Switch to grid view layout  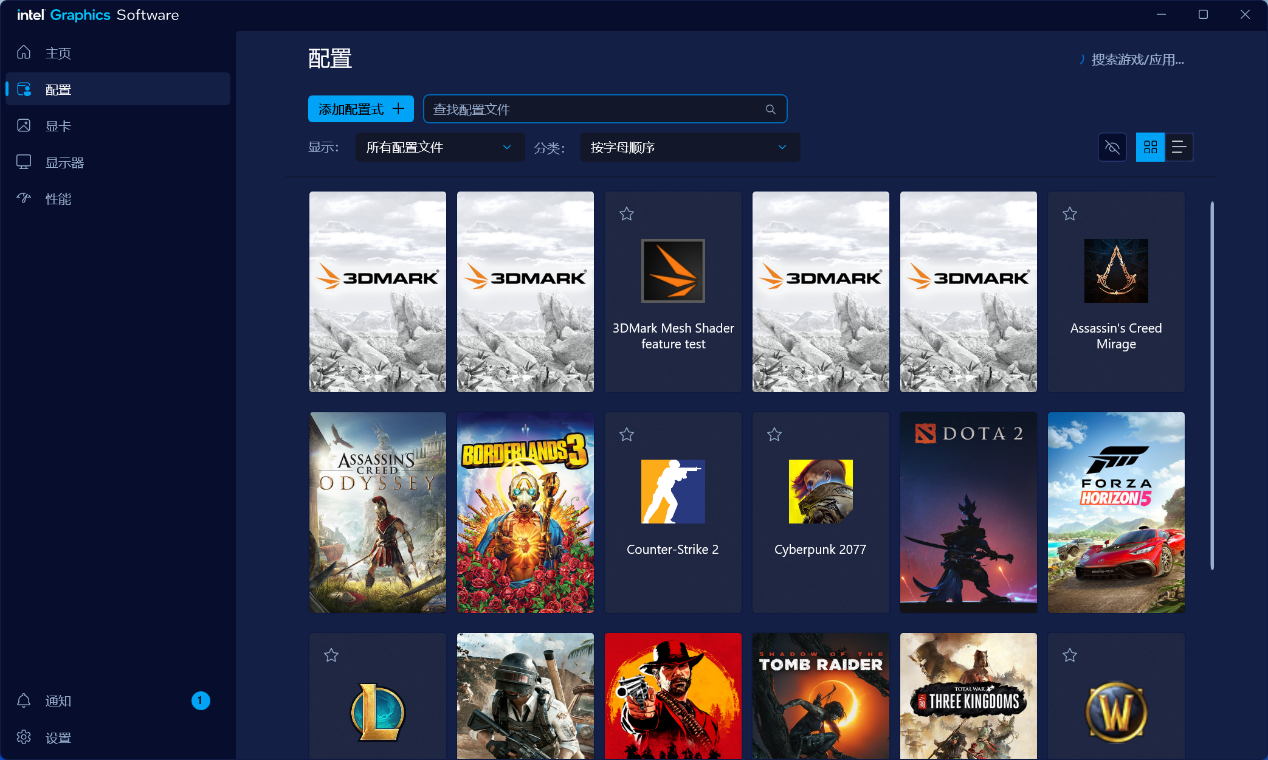(x=1150, y=147)
